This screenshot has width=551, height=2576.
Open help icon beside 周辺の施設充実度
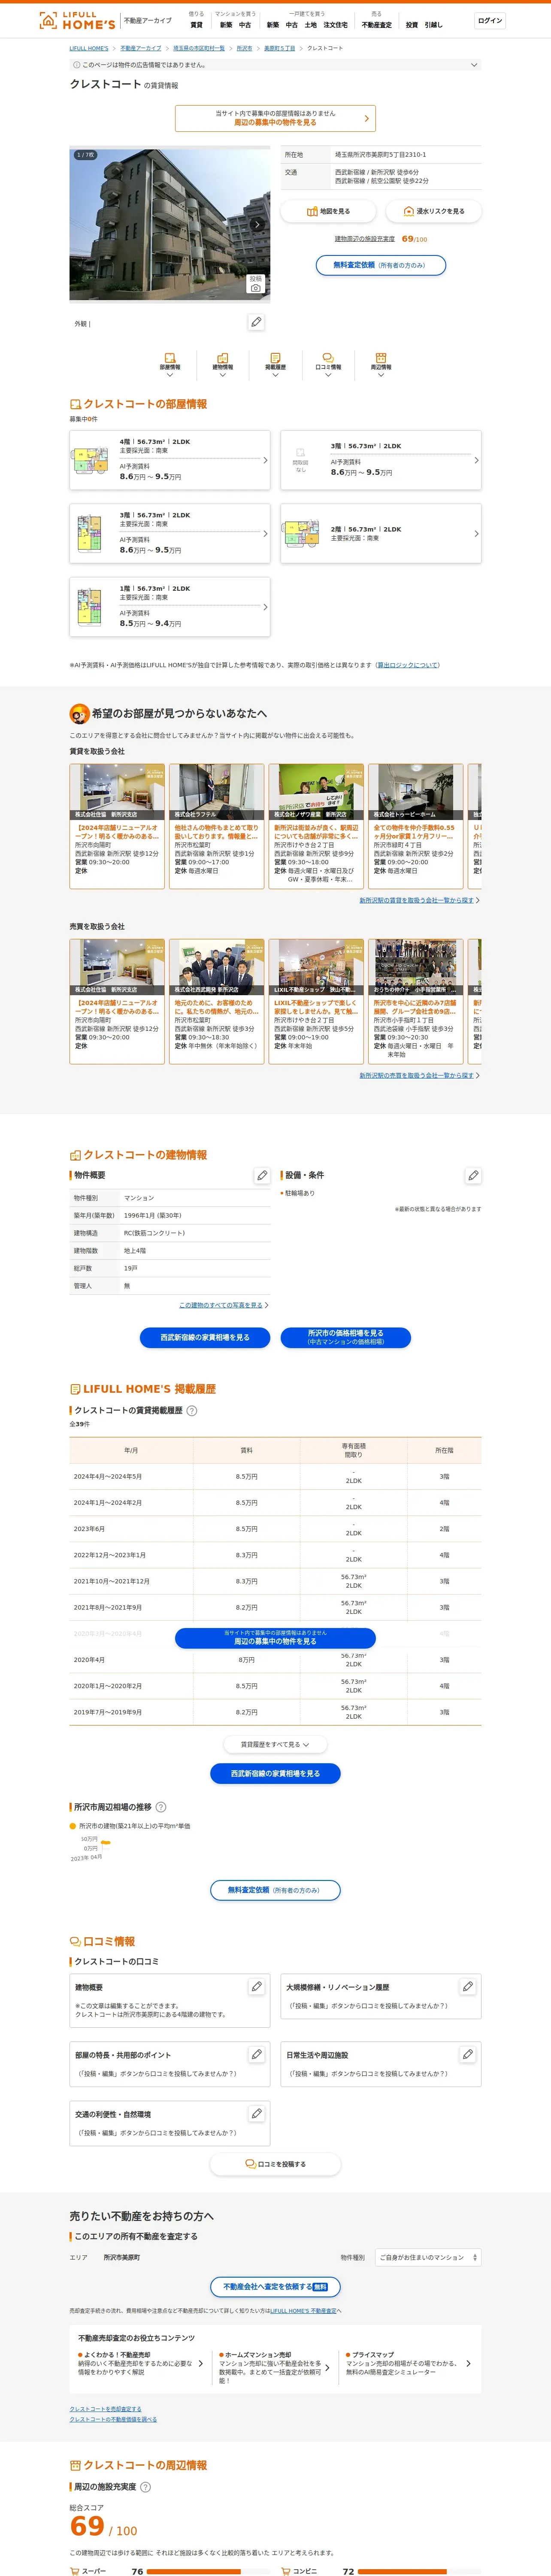pos(145,2487)
